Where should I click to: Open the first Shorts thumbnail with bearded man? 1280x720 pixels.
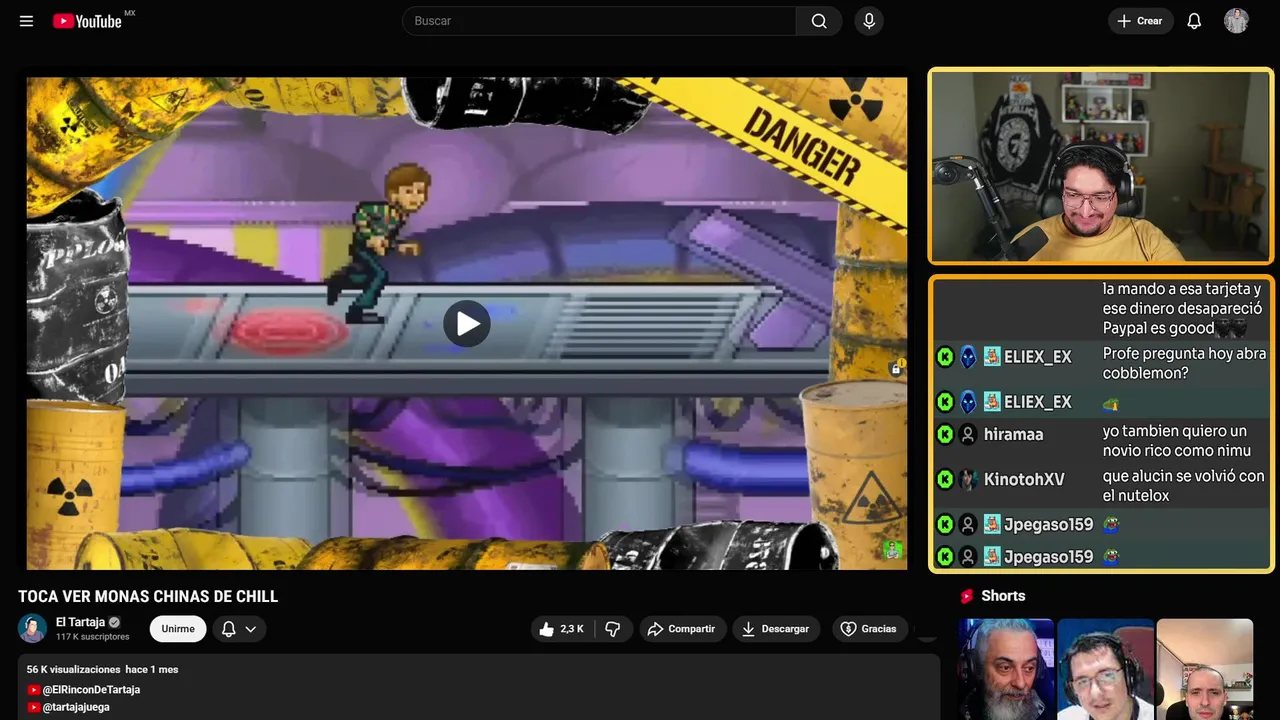[x=1005, y=669]
